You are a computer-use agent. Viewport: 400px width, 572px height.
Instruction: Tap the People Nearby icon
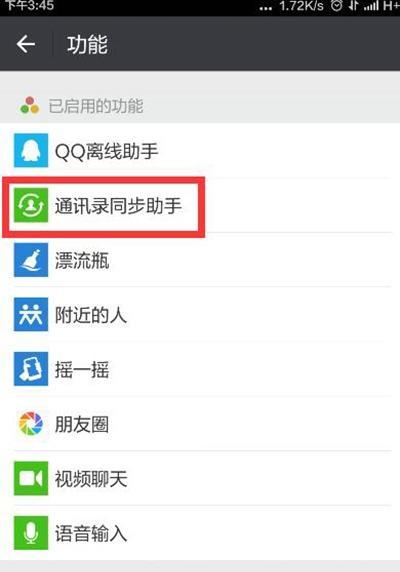click(31, 314)
